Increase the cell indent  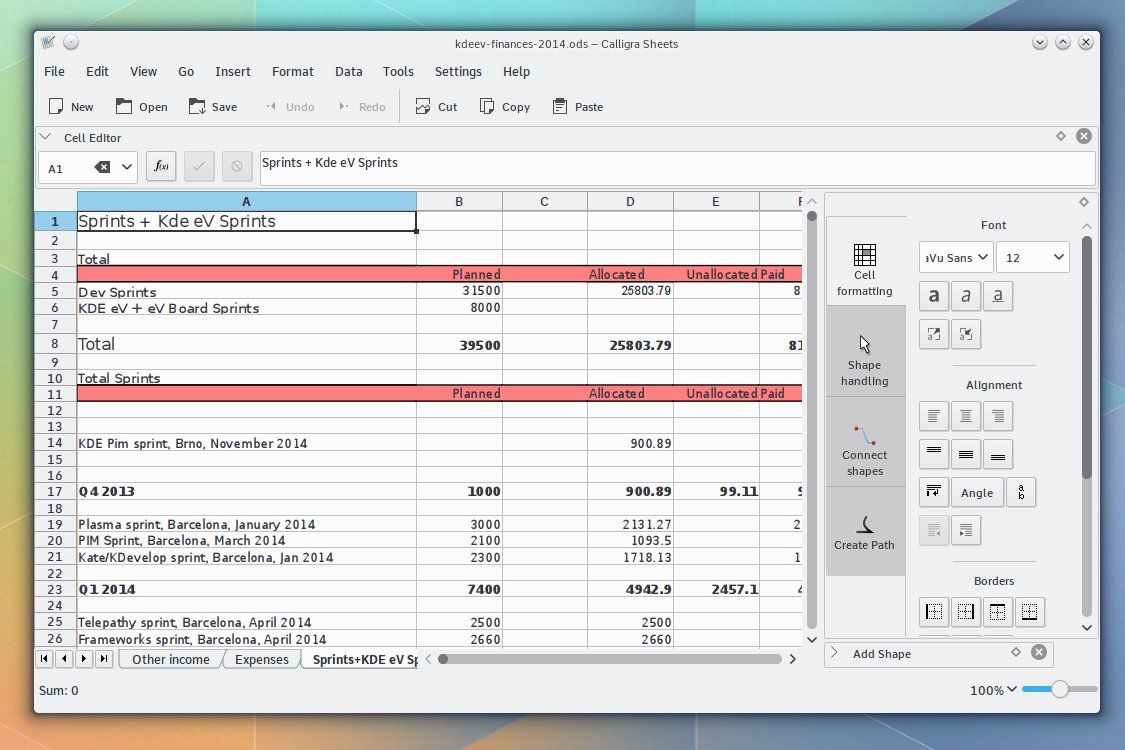pyautogui.click(x=966, y=530)
